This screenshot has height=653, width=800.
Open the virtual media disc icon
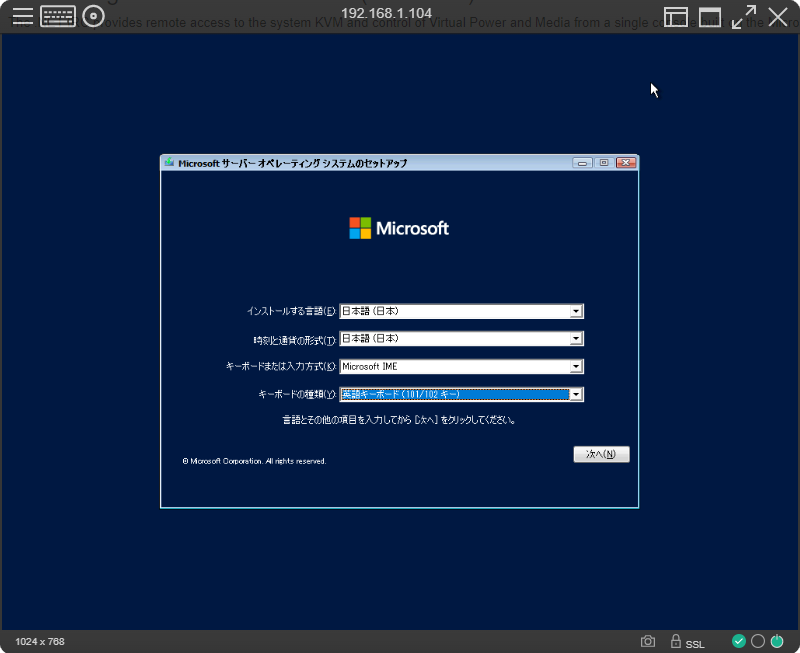click(93, 16)
